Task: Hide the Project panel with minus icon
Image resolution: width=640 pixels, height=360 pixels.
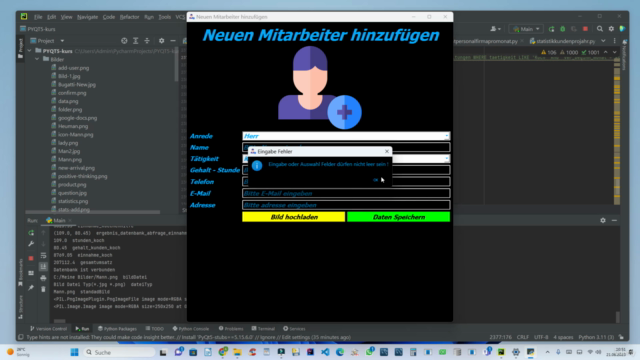Action: point(173,41)
